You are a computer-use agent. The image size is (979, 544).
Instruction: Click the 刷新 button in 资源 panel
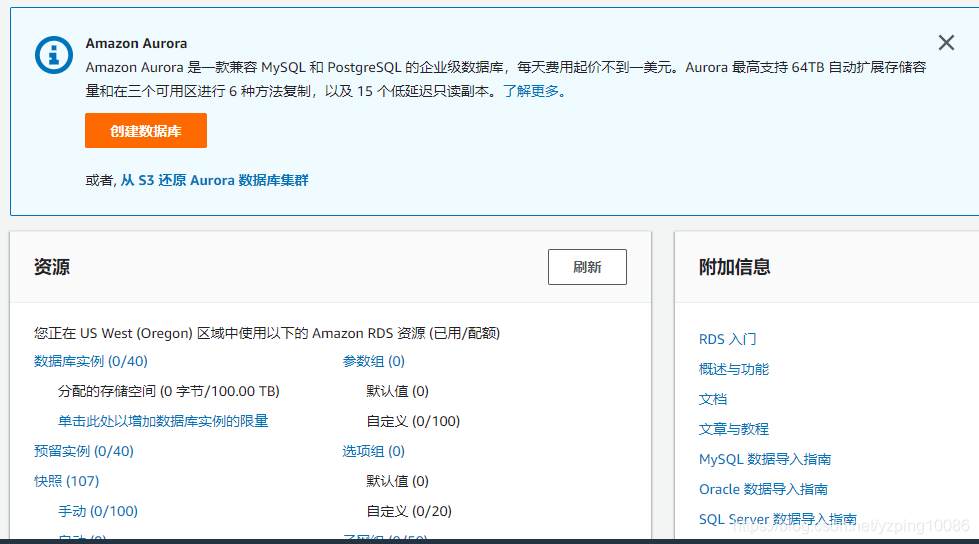coord(587,267)
